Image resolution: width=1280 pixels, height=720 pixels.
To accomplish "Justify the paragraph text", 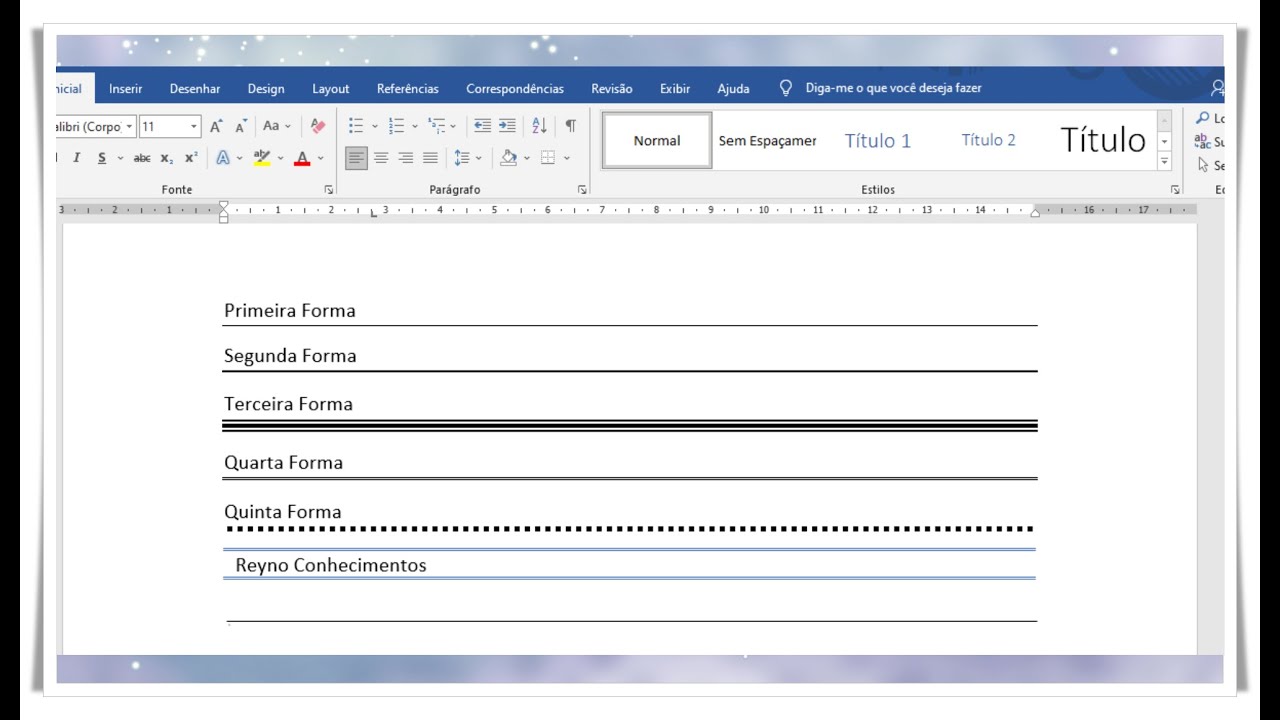I will point(430,158).
